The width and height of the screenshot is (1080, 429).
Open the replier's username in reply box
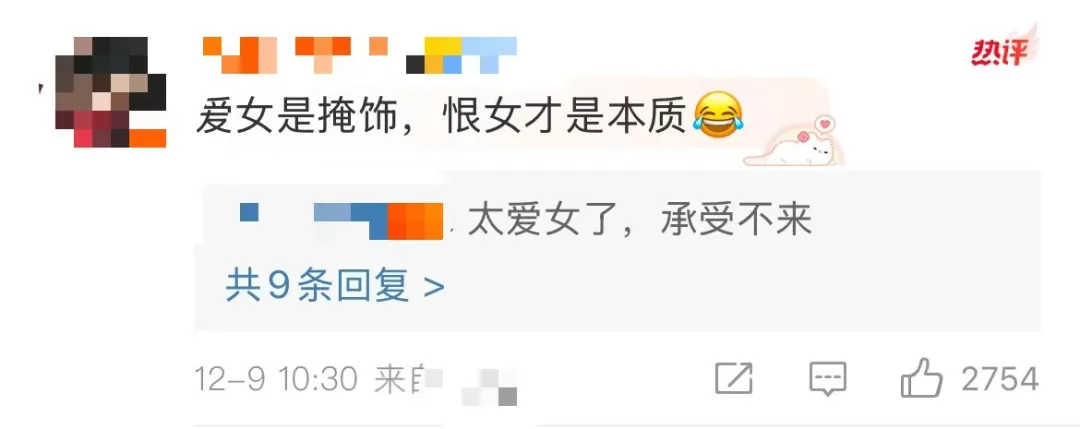(341, 220)
